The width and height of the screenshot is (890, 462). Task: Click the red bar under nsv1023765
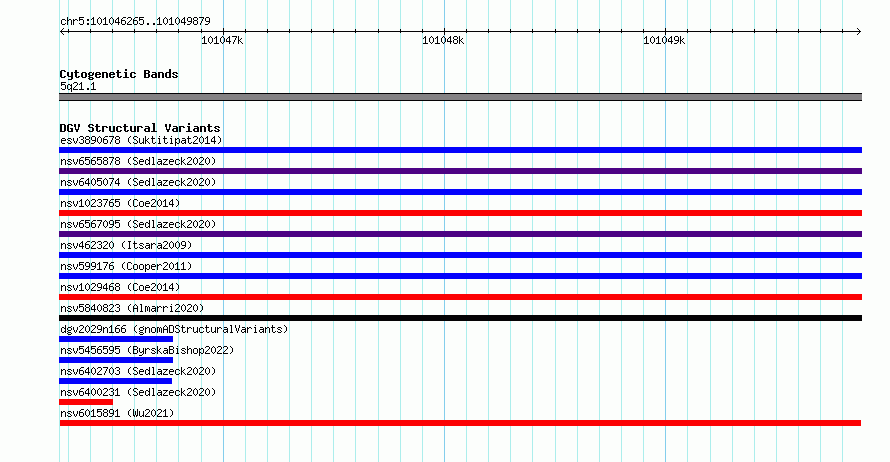(460, 213)
